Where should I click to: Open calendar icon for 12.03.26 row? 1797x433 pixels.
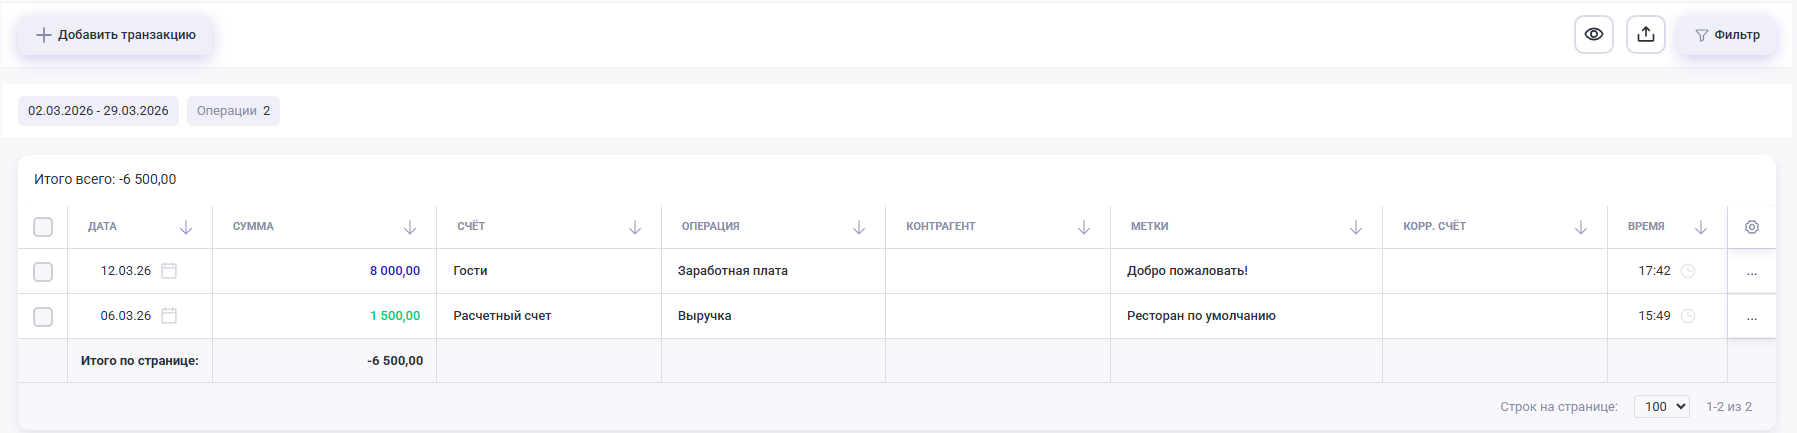coord(169,271)
